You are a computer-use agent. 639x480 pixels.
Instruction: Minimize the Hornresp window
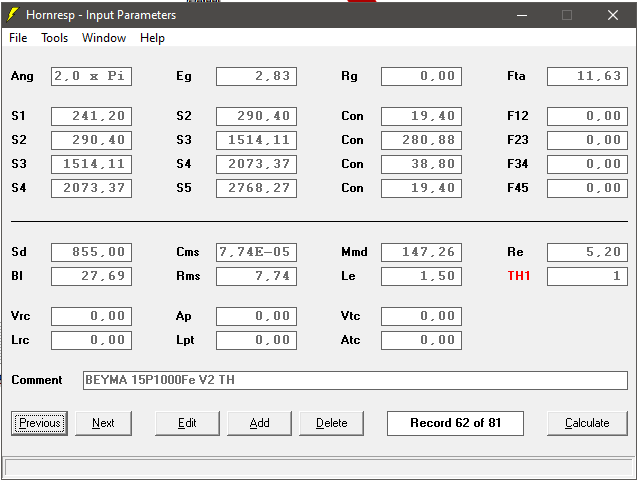pos(522,15)
